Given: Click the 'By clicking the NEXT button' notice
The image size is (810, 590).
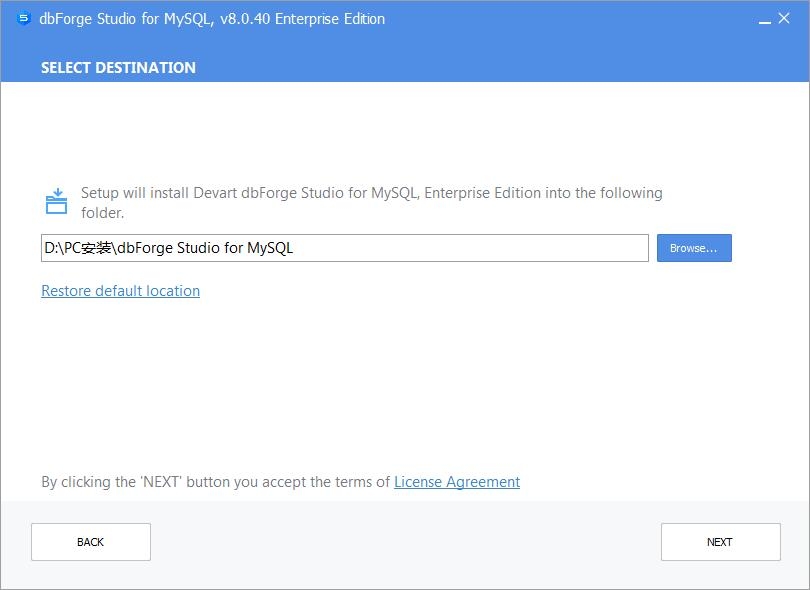Looking at the screenshot, I should tap(215, 482).
